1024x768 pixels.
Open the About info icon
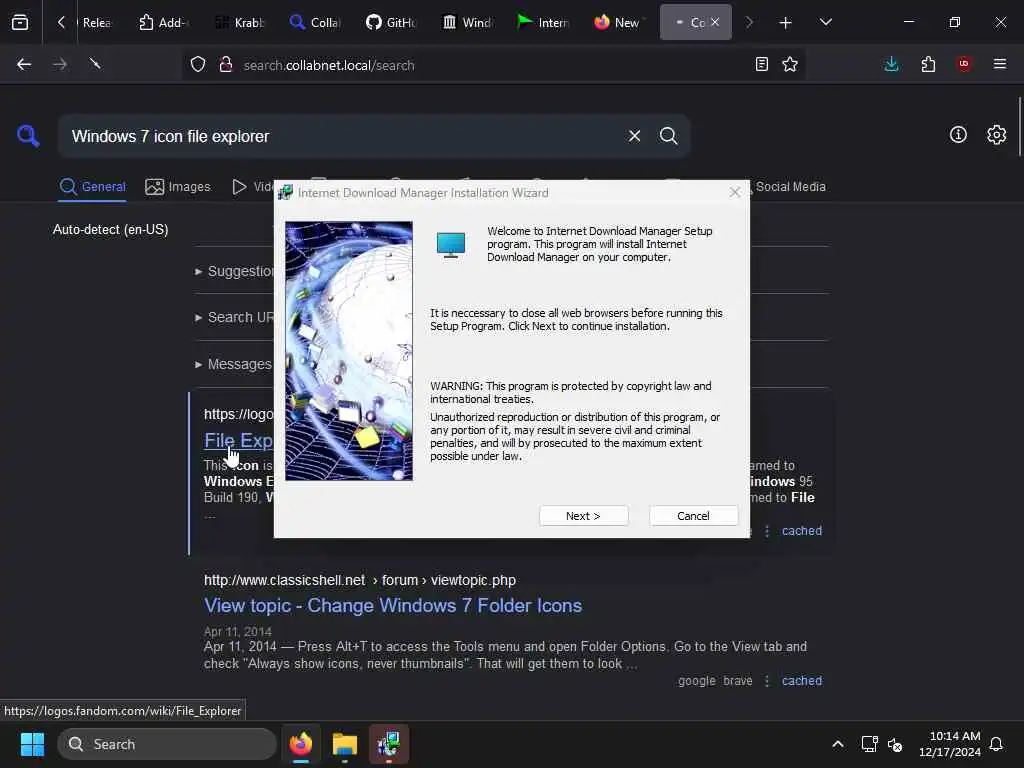click(958, 135)
